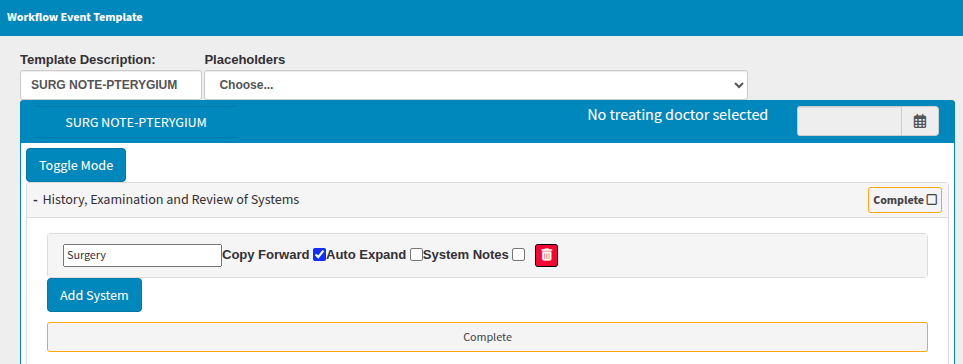The width and height of the screenshot is (963, 364).
Task: Click the Placeholders label
Action: [245, 60]
